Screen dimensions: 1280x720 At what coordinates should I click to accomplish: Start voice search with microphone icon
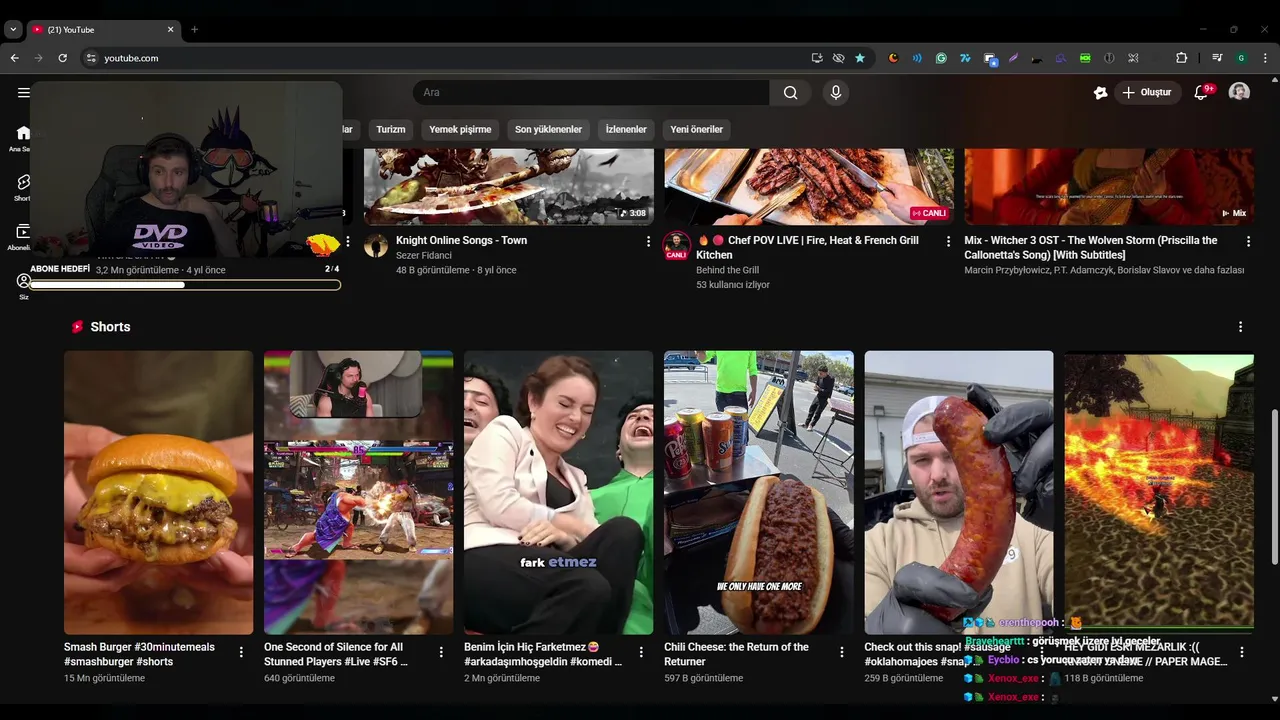click(836, 92)
